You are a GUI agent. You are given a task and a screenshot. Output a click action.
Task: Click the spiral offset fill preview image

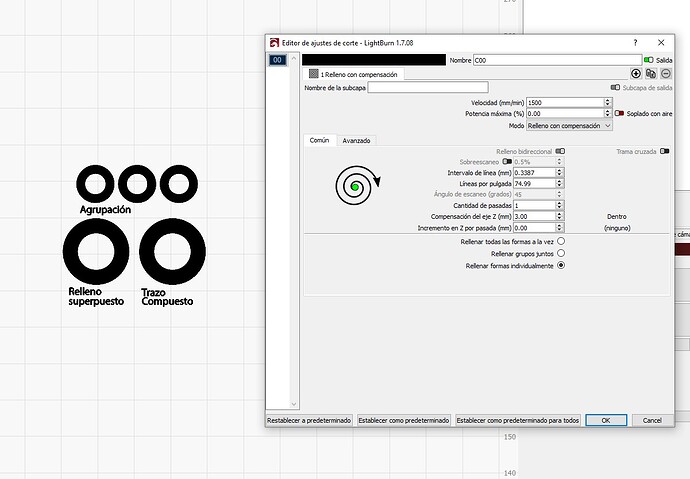pyautogui.click(x=357, y=185)
